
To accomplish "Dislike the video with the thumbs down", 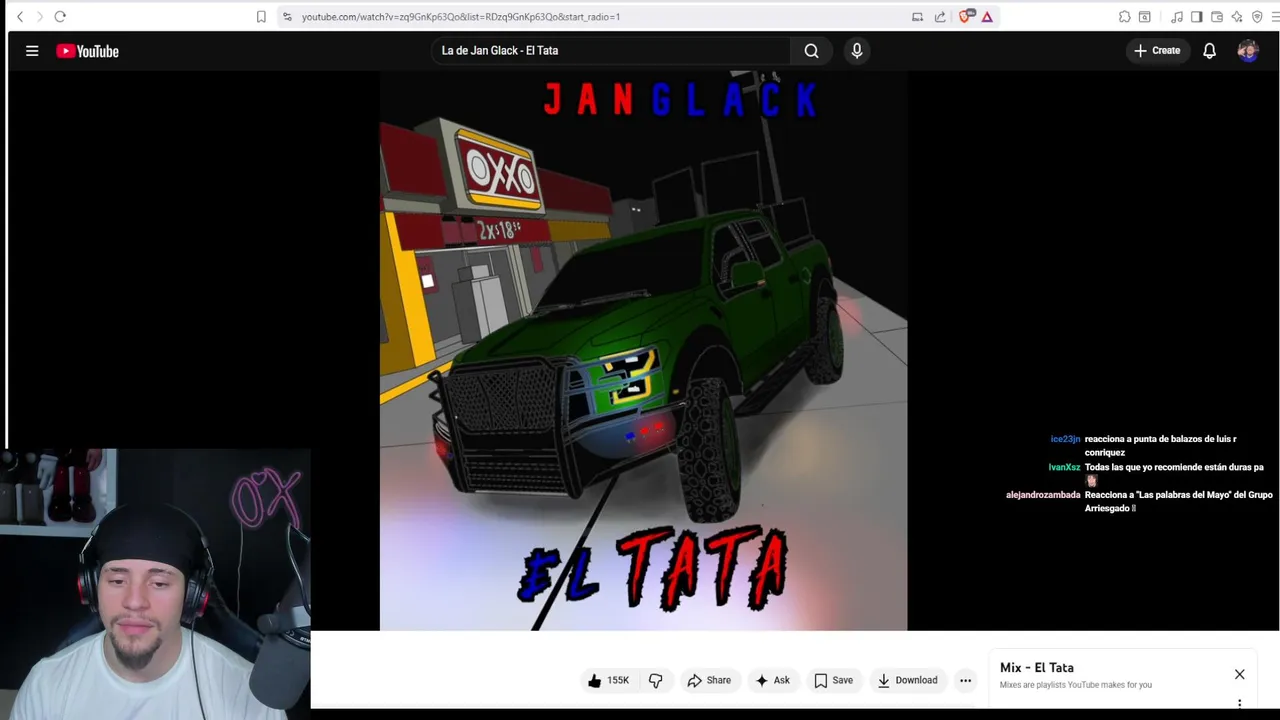I will click(x=656, y=680).
